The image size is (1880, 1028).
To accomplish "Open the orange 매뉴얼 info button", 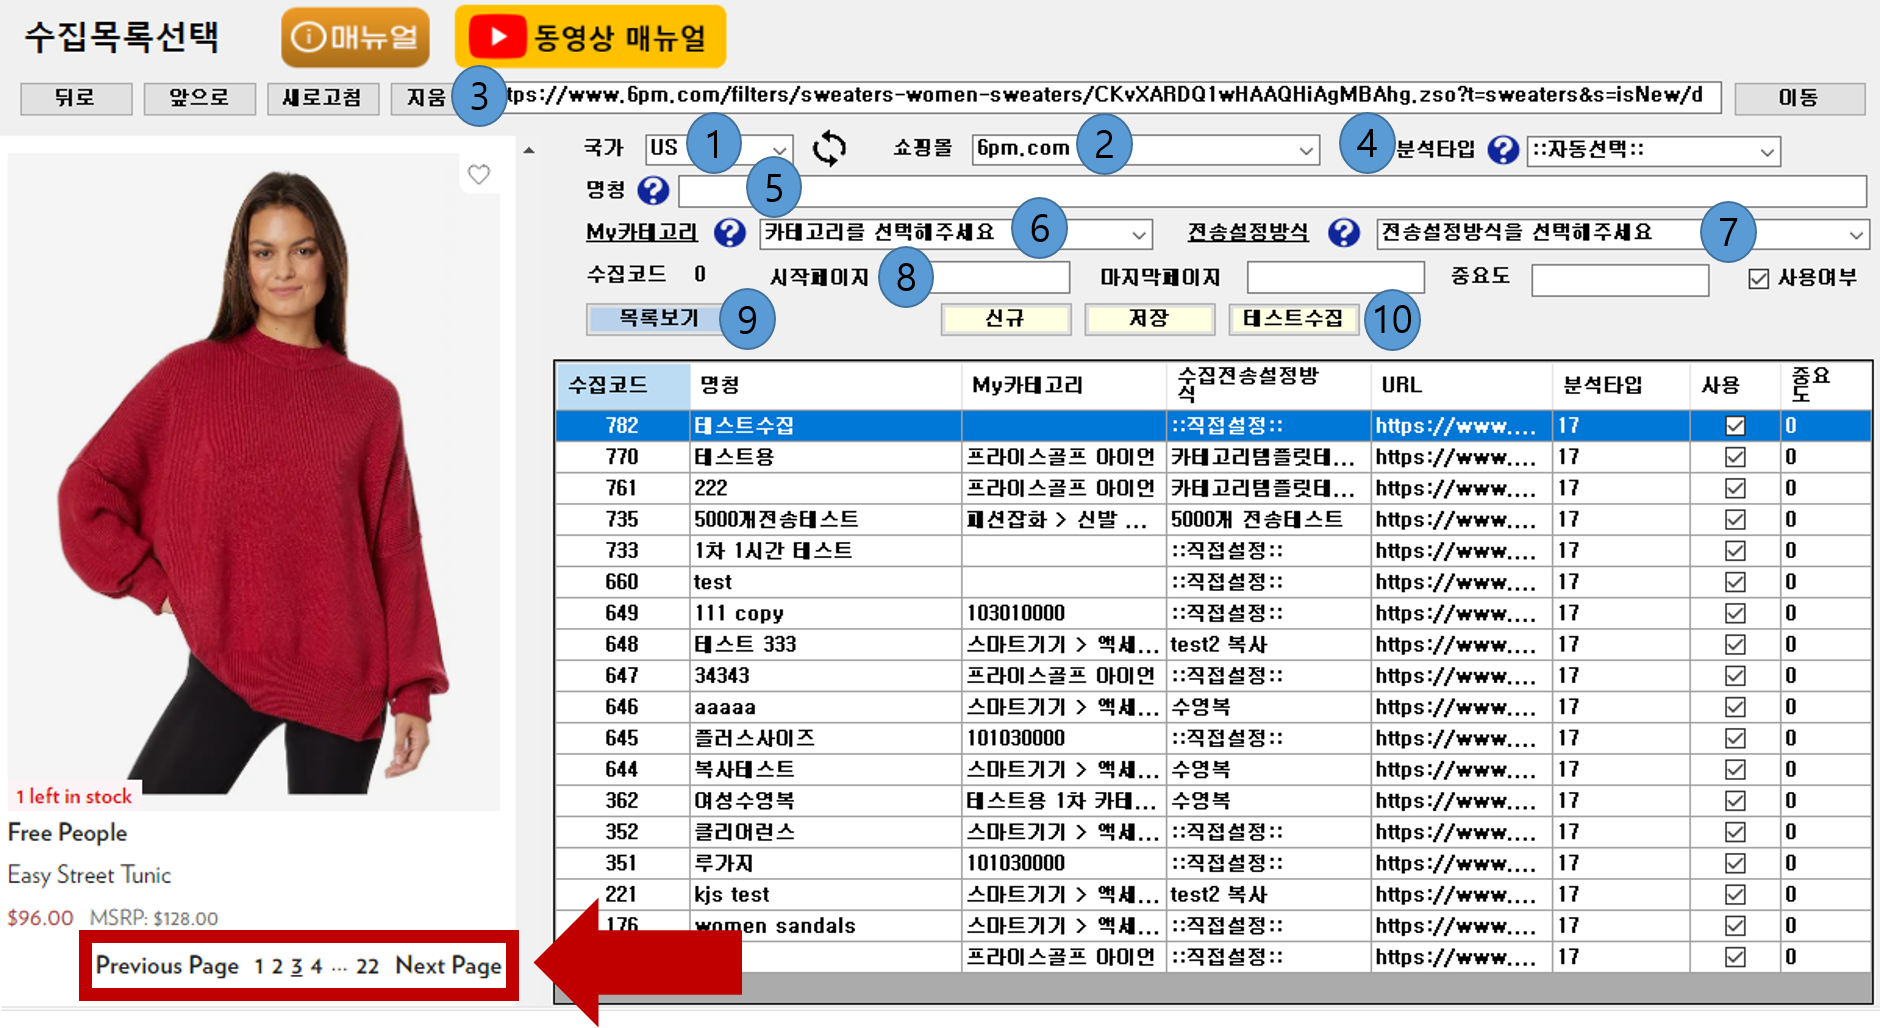I will click(355, 38).
